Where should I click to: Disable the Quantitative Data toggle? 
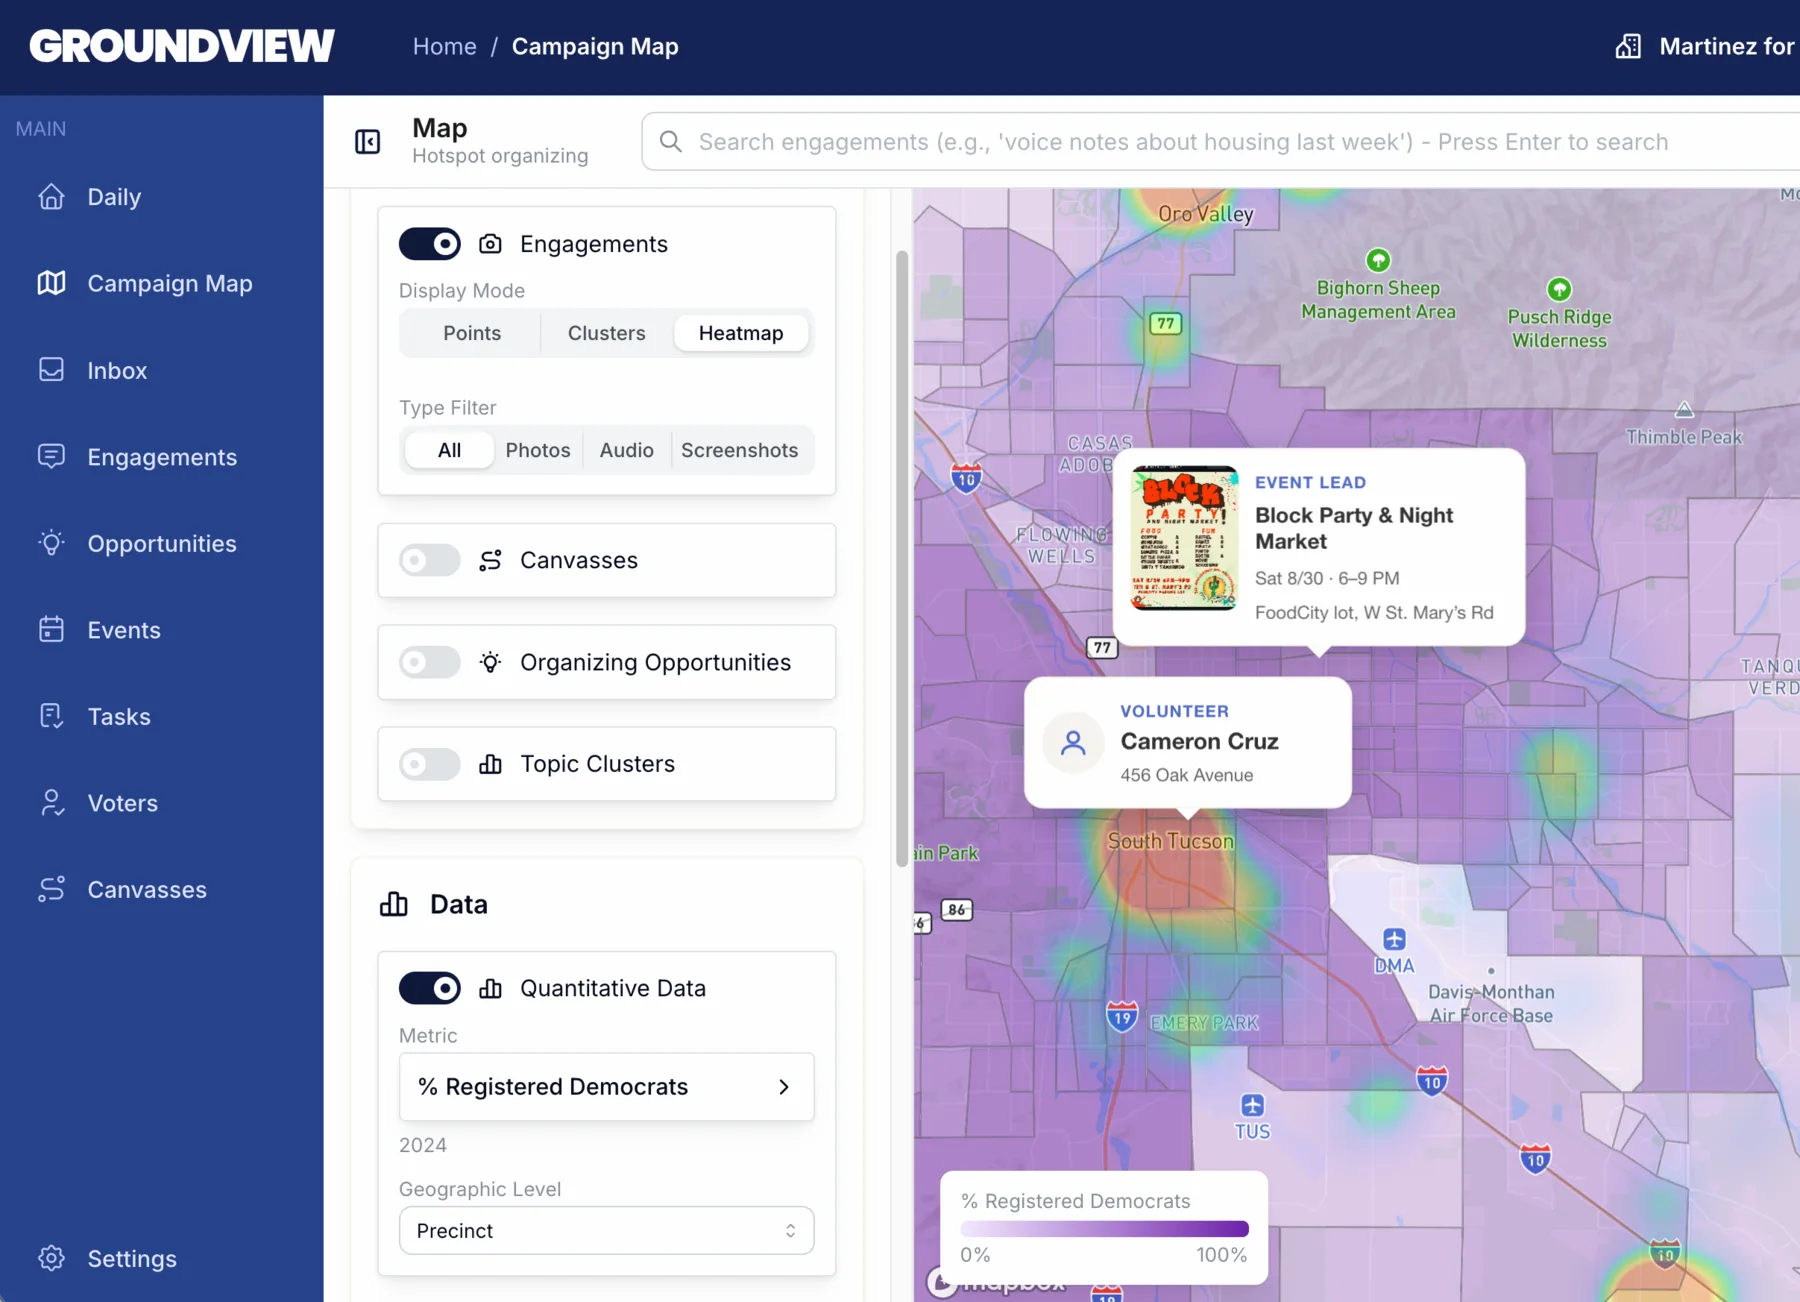pyautogui.click(x=430, y=988)
